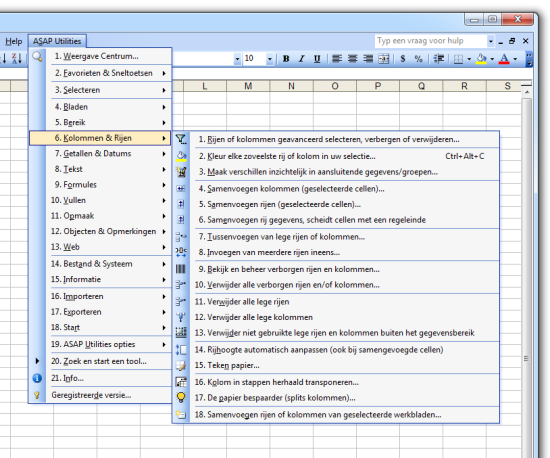Open Geregistreerde versie entry
The image size is (550, 458).
tap(101, 395)
